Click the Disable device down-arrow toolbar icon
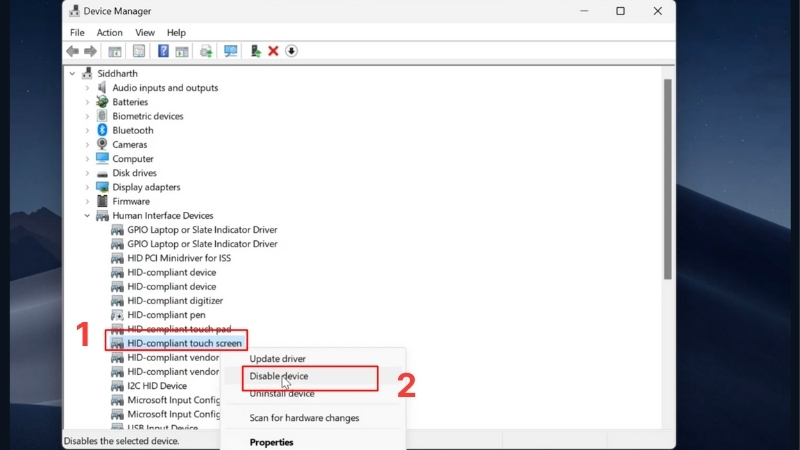800x450 pixels. point(291,51)
